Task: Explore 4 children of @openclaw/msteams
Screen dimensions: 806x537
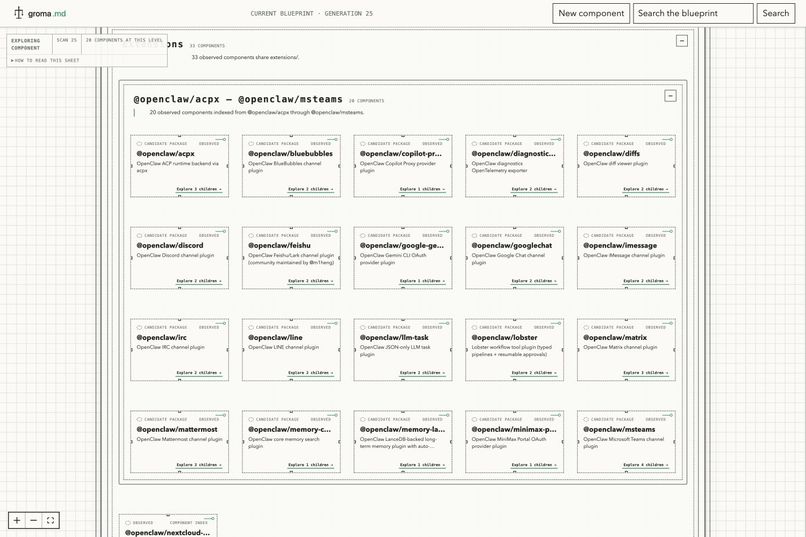Action: (646, 465)
